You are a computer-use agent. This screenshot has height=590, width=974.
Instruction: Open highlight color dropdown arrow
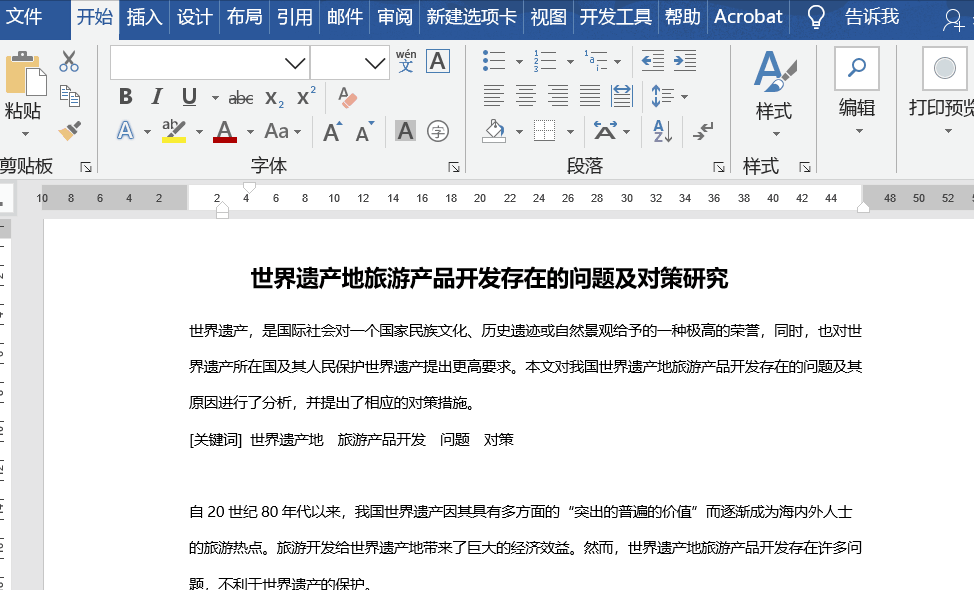[199, 132]
